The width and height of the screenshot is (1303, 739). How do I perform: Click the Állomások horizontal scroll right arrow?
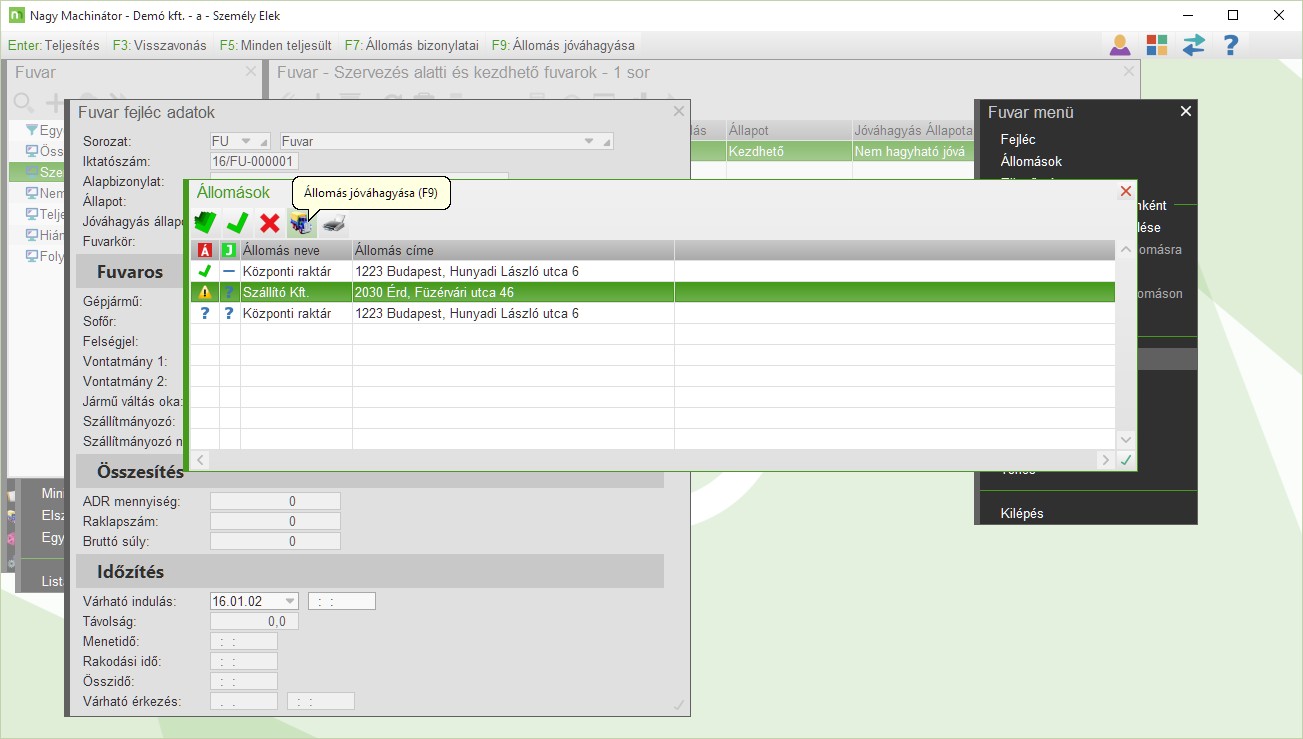click(1106, 460)
